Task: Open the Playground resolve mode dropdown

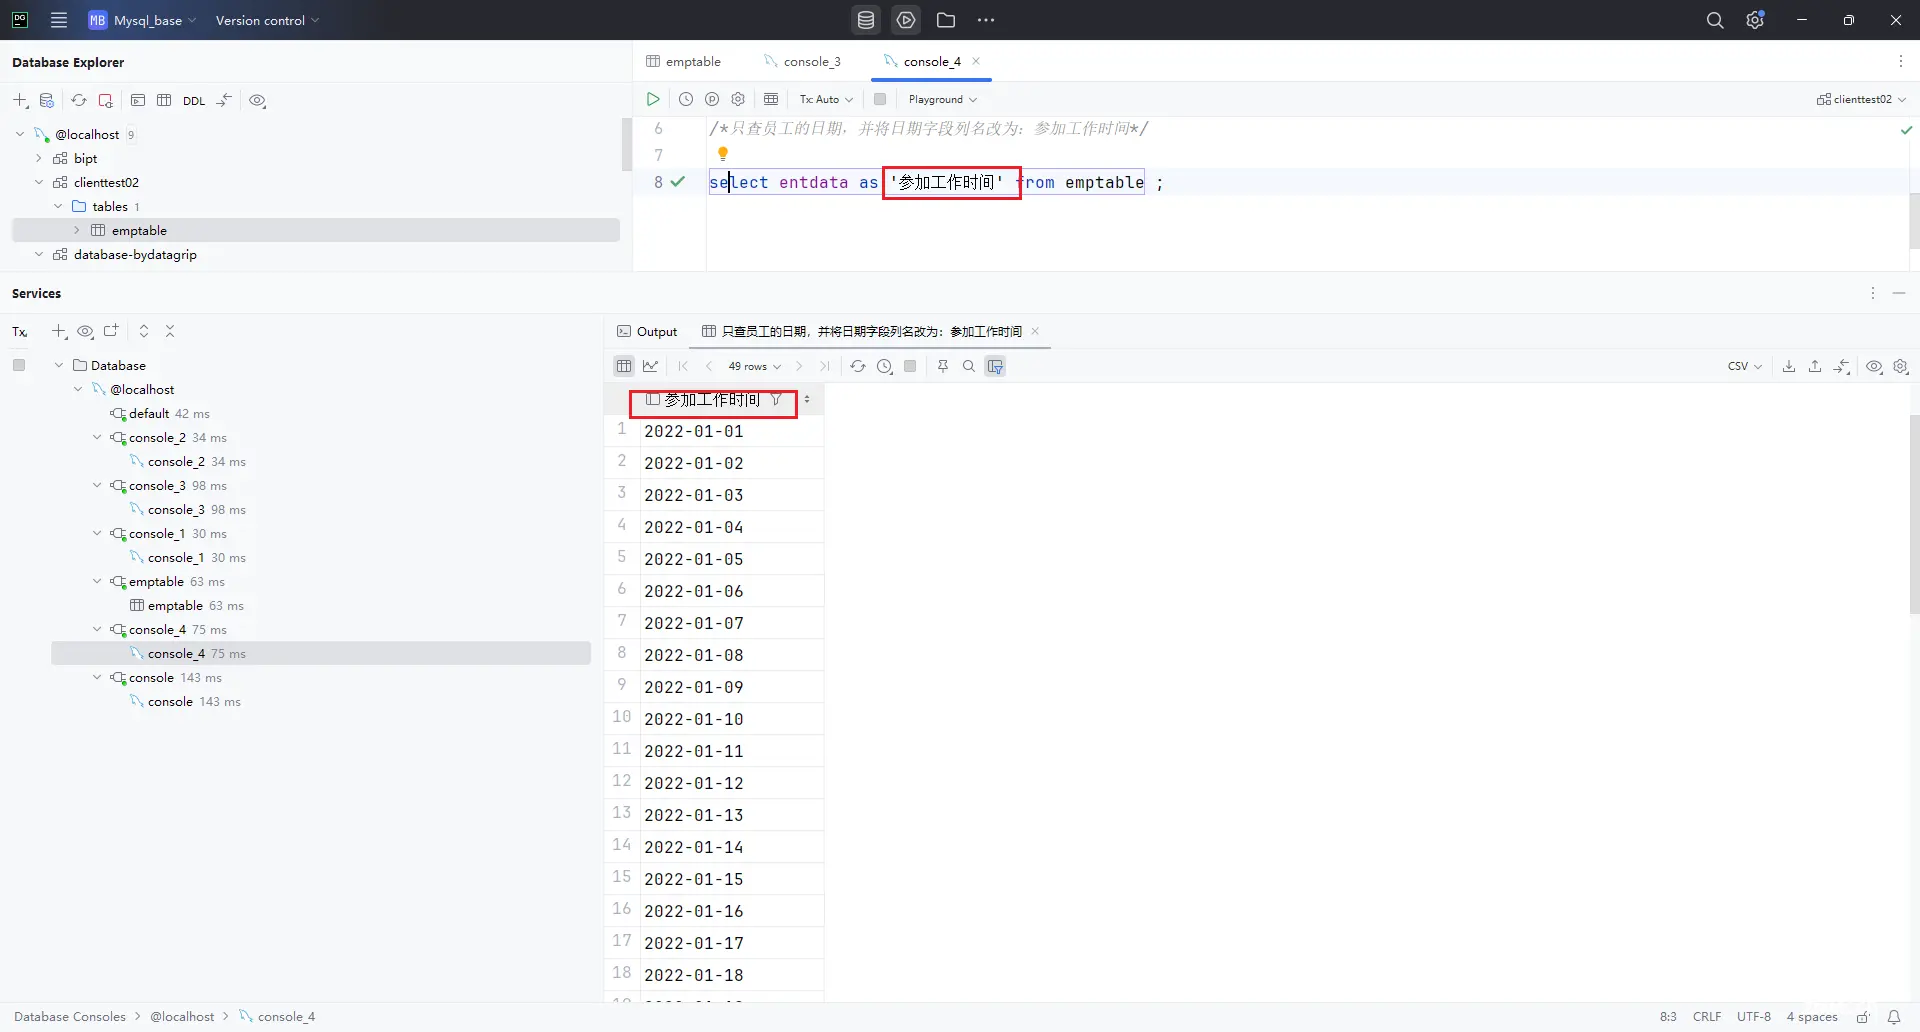Action: pos(942,99)
